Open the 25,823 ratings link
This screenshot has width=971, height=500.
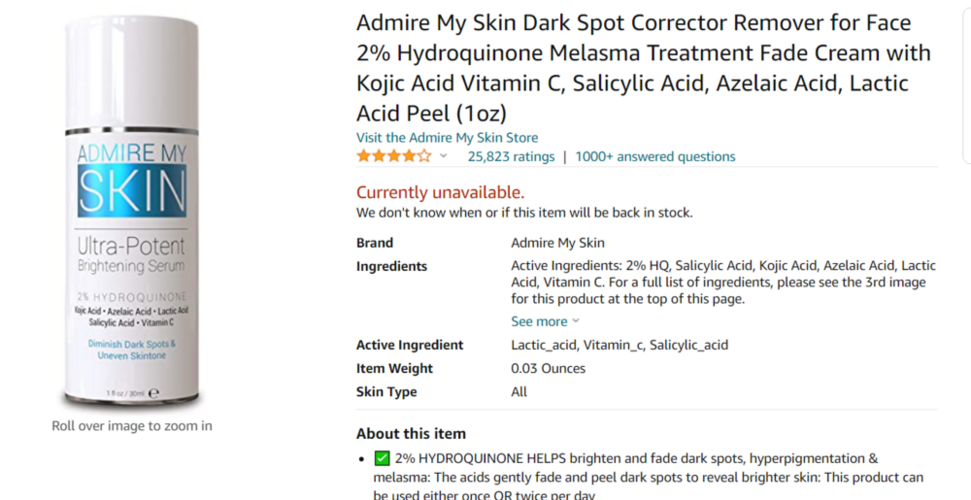(511, 157)
